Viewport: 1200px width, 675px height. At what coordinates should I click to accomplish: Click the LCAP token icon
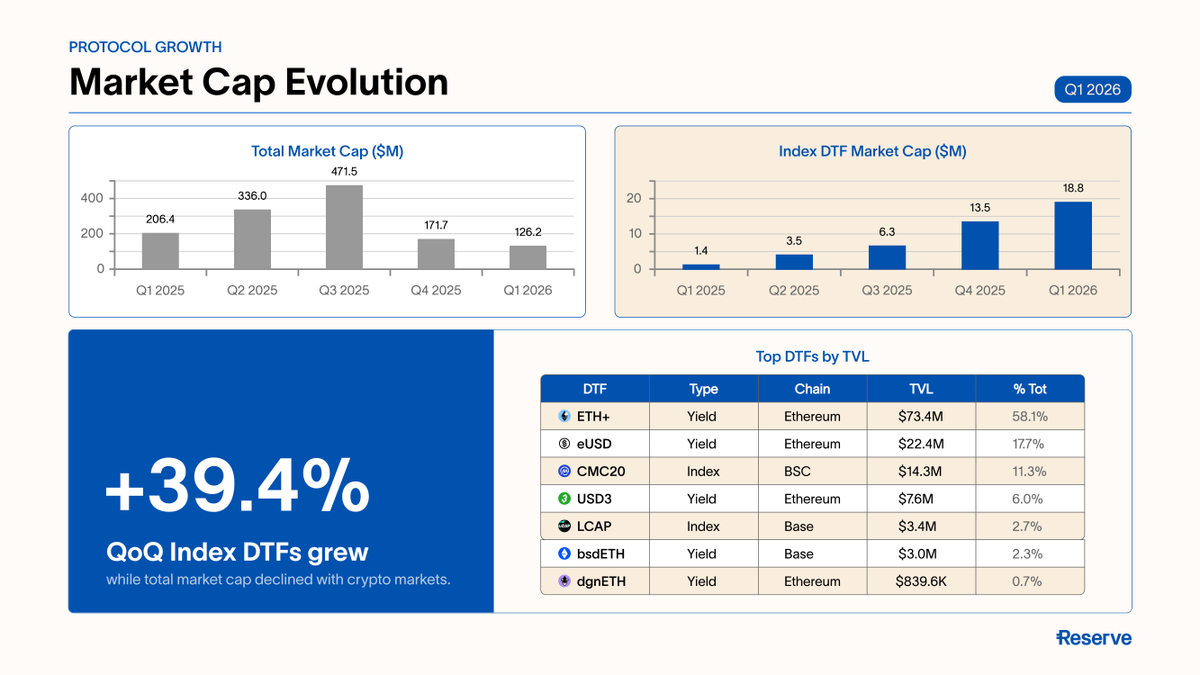click(x=564, y=526)
